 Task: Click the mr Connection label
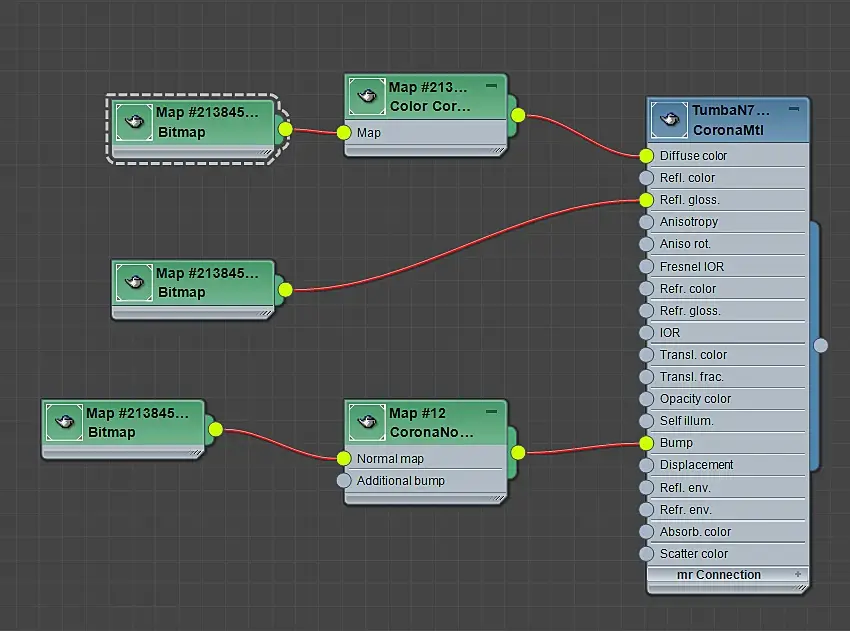pos(719,575)
